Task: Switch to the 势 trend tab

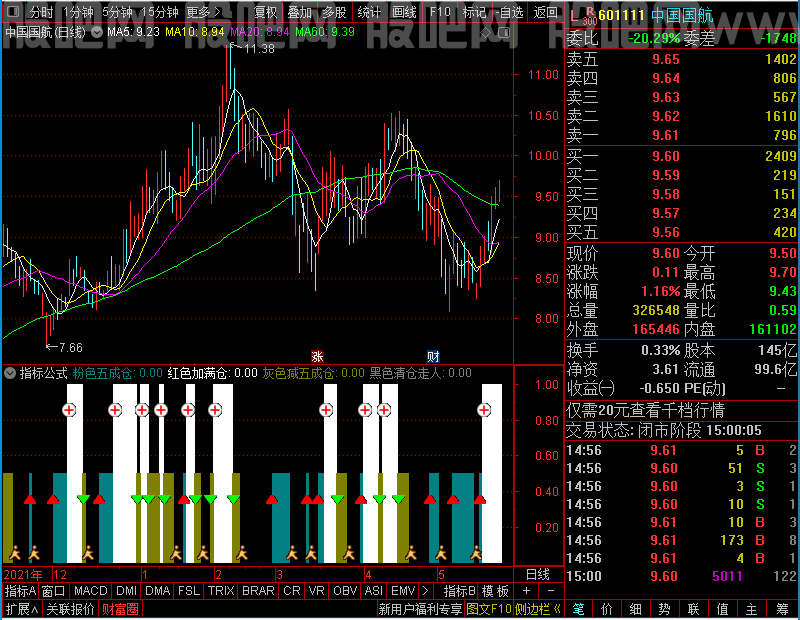Action: tap(664, 609)
